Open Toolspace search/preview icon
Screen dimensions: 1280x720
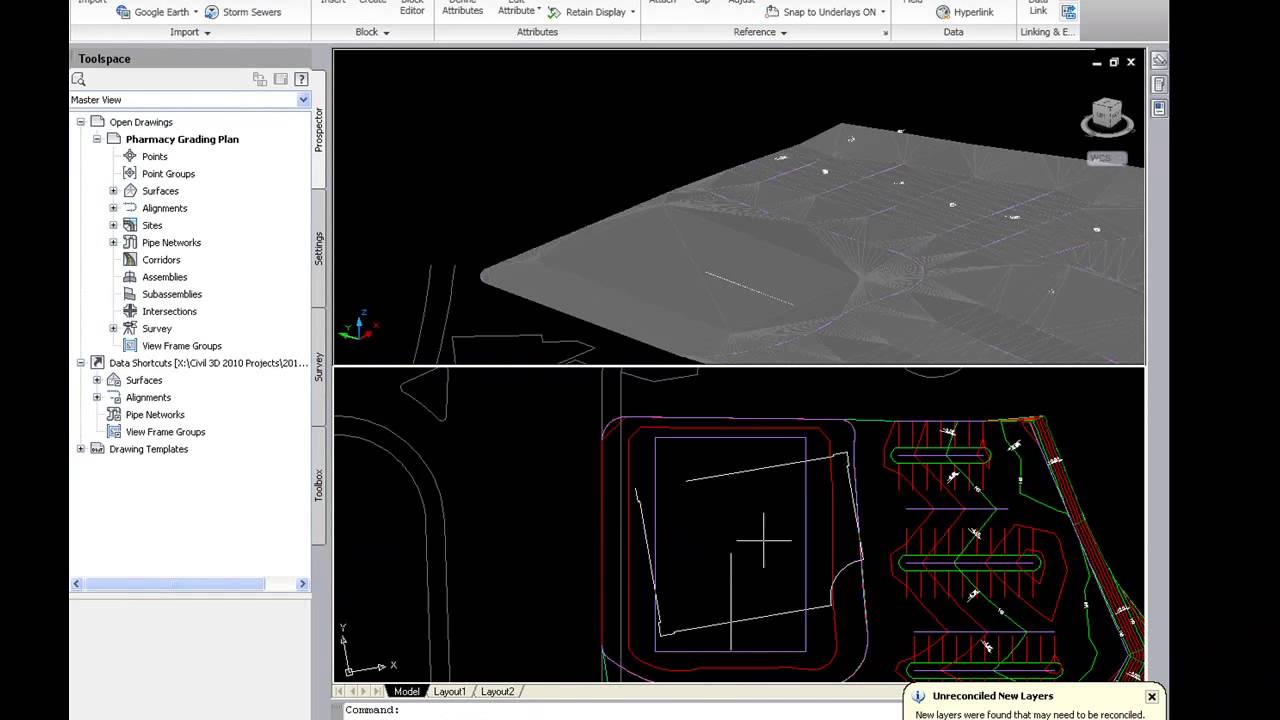coord(79,79)
